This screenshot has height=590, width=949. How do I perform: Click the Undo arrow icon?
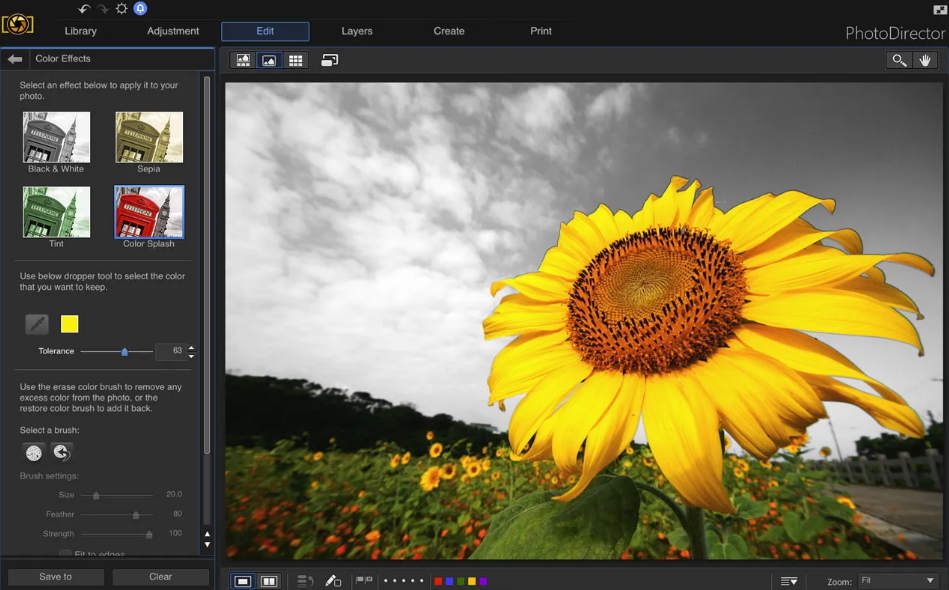point(84,9)
